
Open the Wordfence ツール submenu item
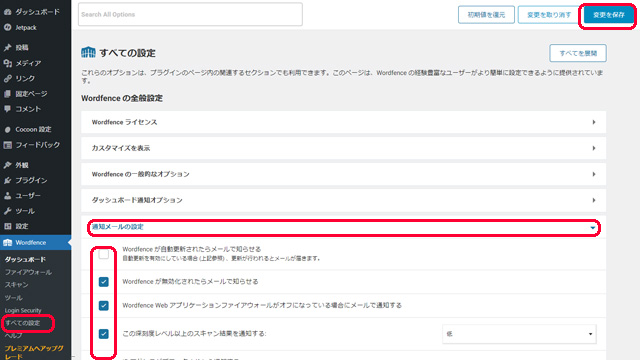(13, 298)
